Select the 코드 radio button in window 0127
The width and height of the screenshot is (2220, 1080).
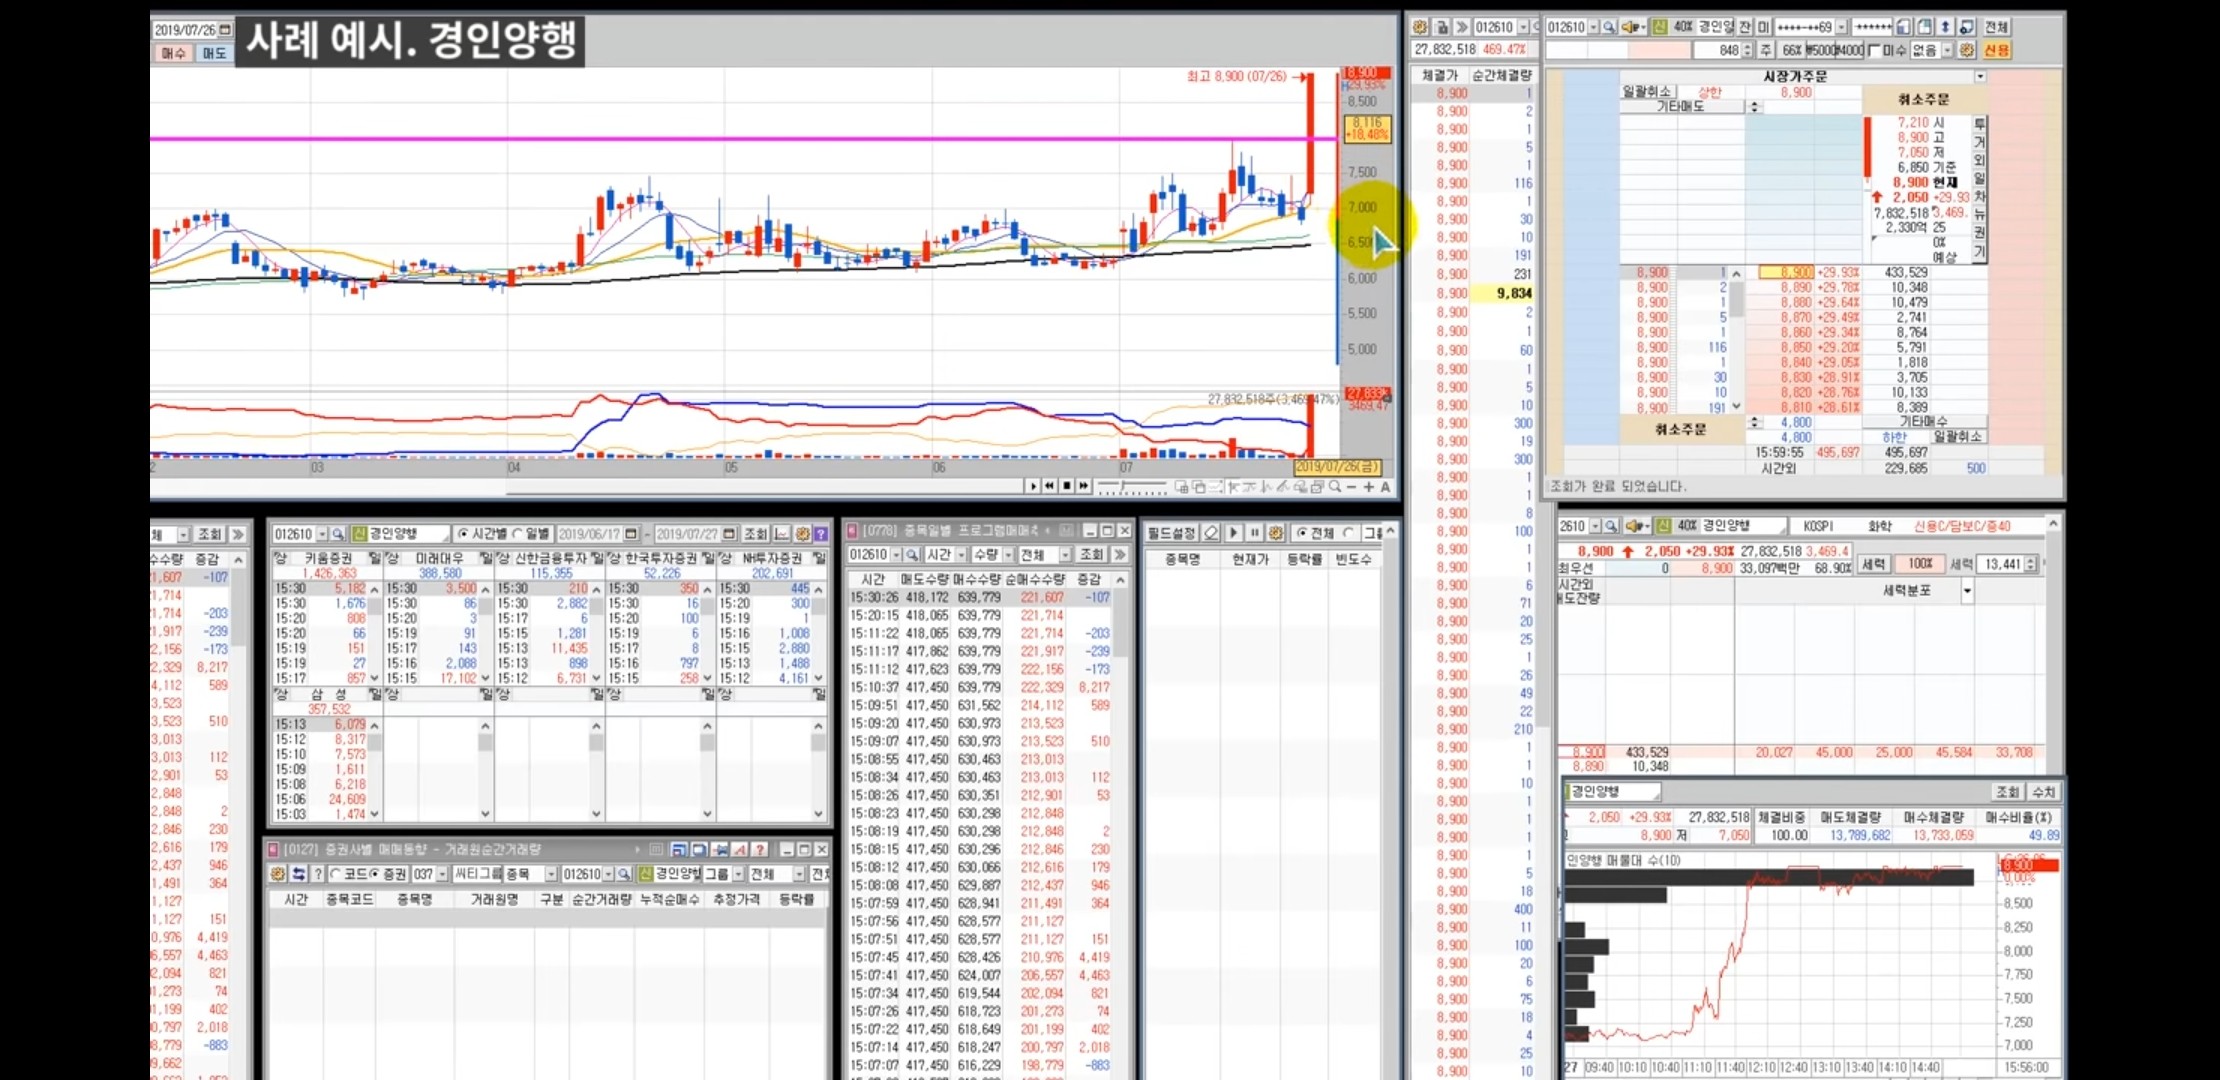(337, 874)
